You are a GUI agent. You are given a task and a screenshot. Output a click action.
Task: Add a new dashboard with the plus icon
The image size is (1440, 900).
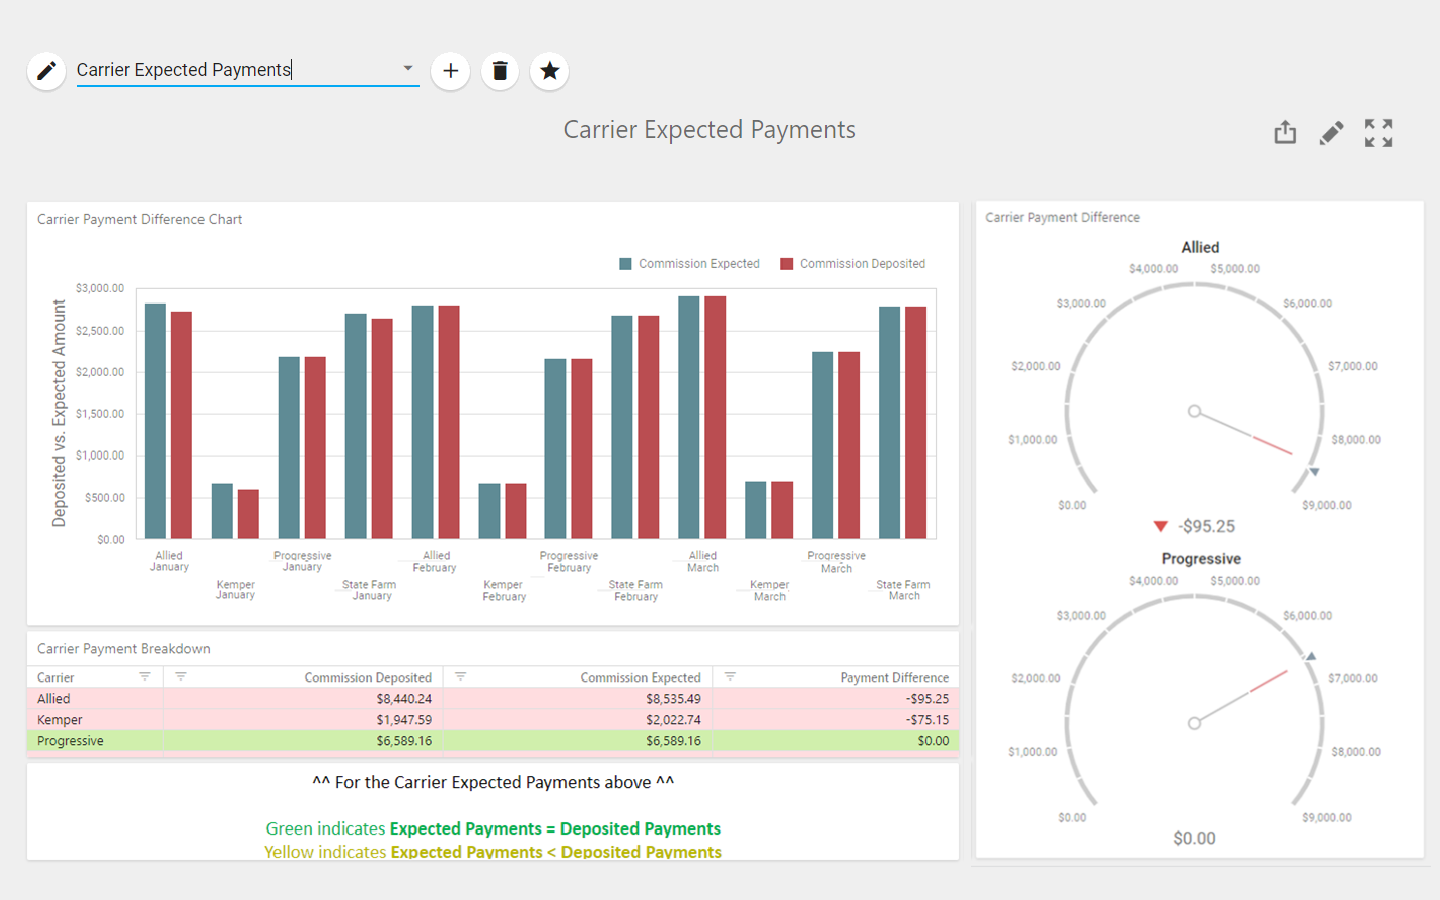450,71
